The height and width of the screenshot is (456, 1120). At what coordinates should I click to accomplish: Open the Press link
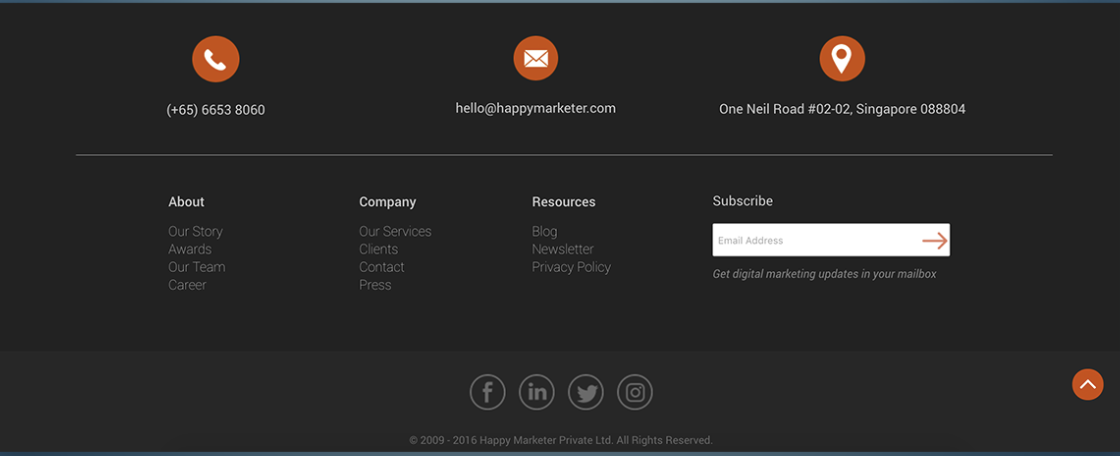pyautogui.click(x=375, y=285)
